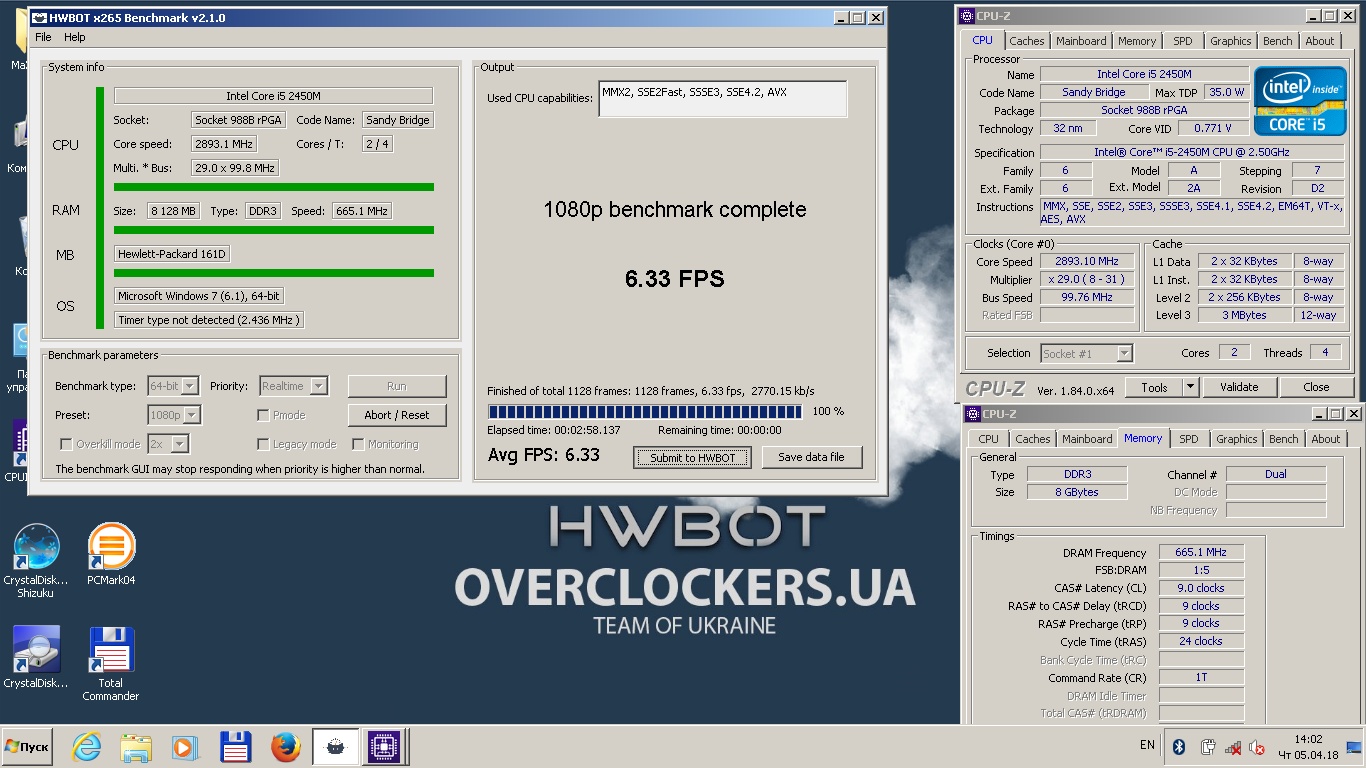Open the taskbar clock showing 14:02
The height and width of the screenshot is (768, 1366).
tap(1308, 747)
